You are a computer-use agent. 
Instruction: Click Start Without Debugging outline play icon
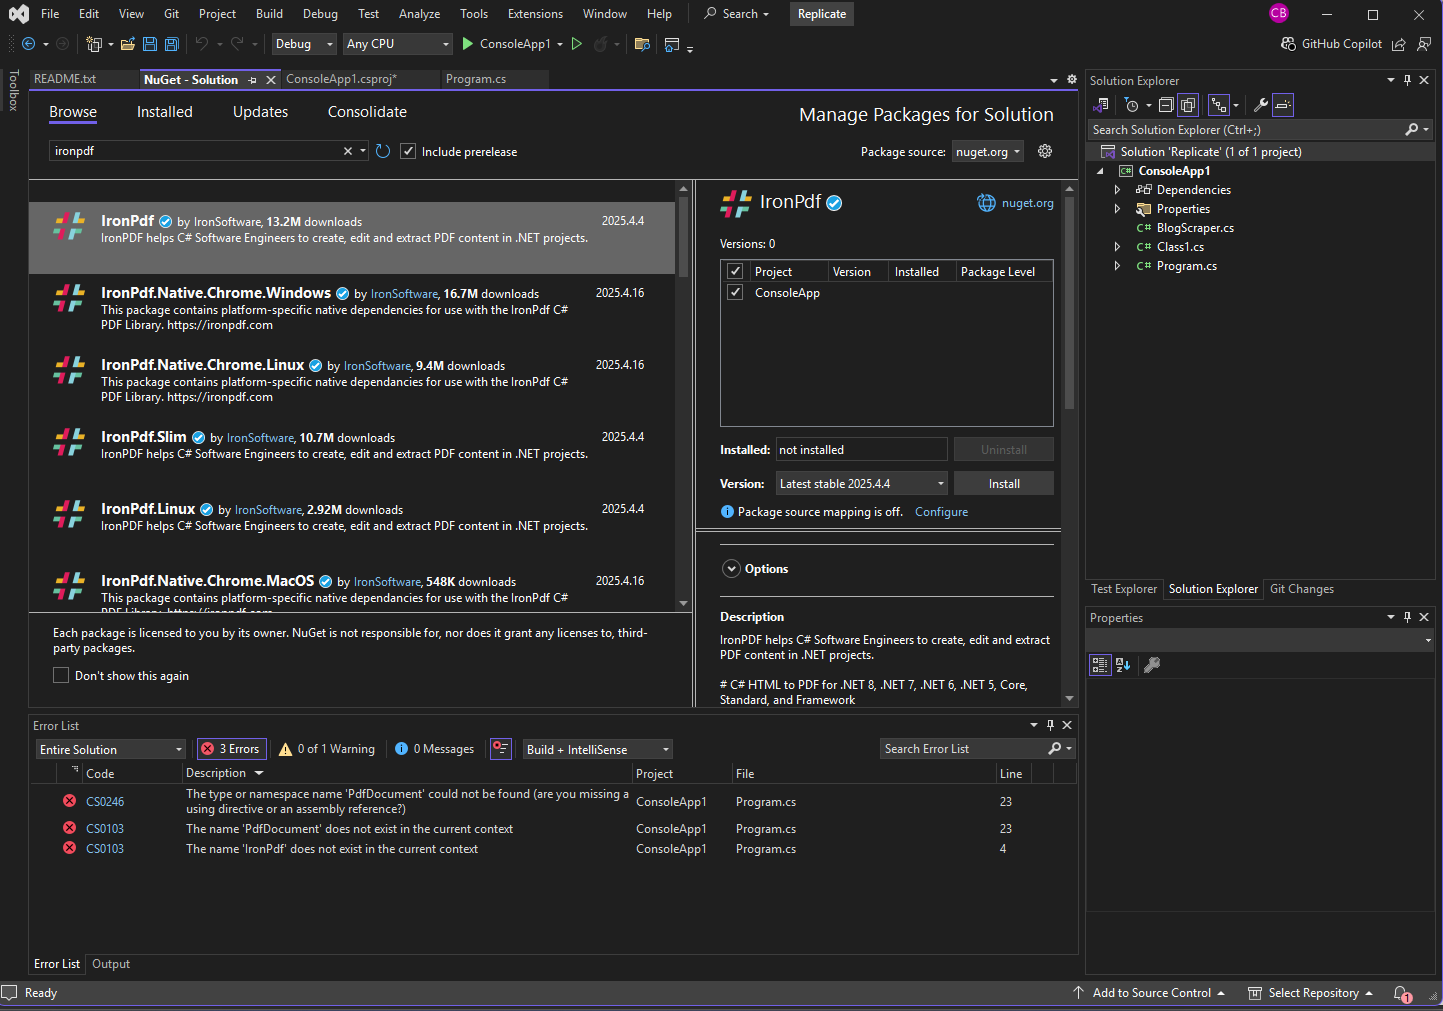click(x=577, y=44)
